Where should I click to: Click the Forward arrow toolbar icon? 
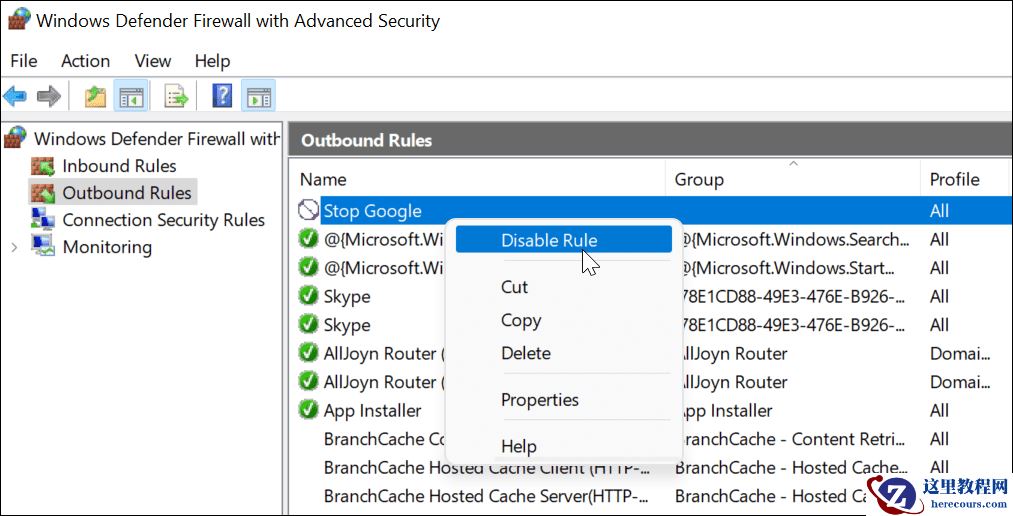click(x=48, y=96)
